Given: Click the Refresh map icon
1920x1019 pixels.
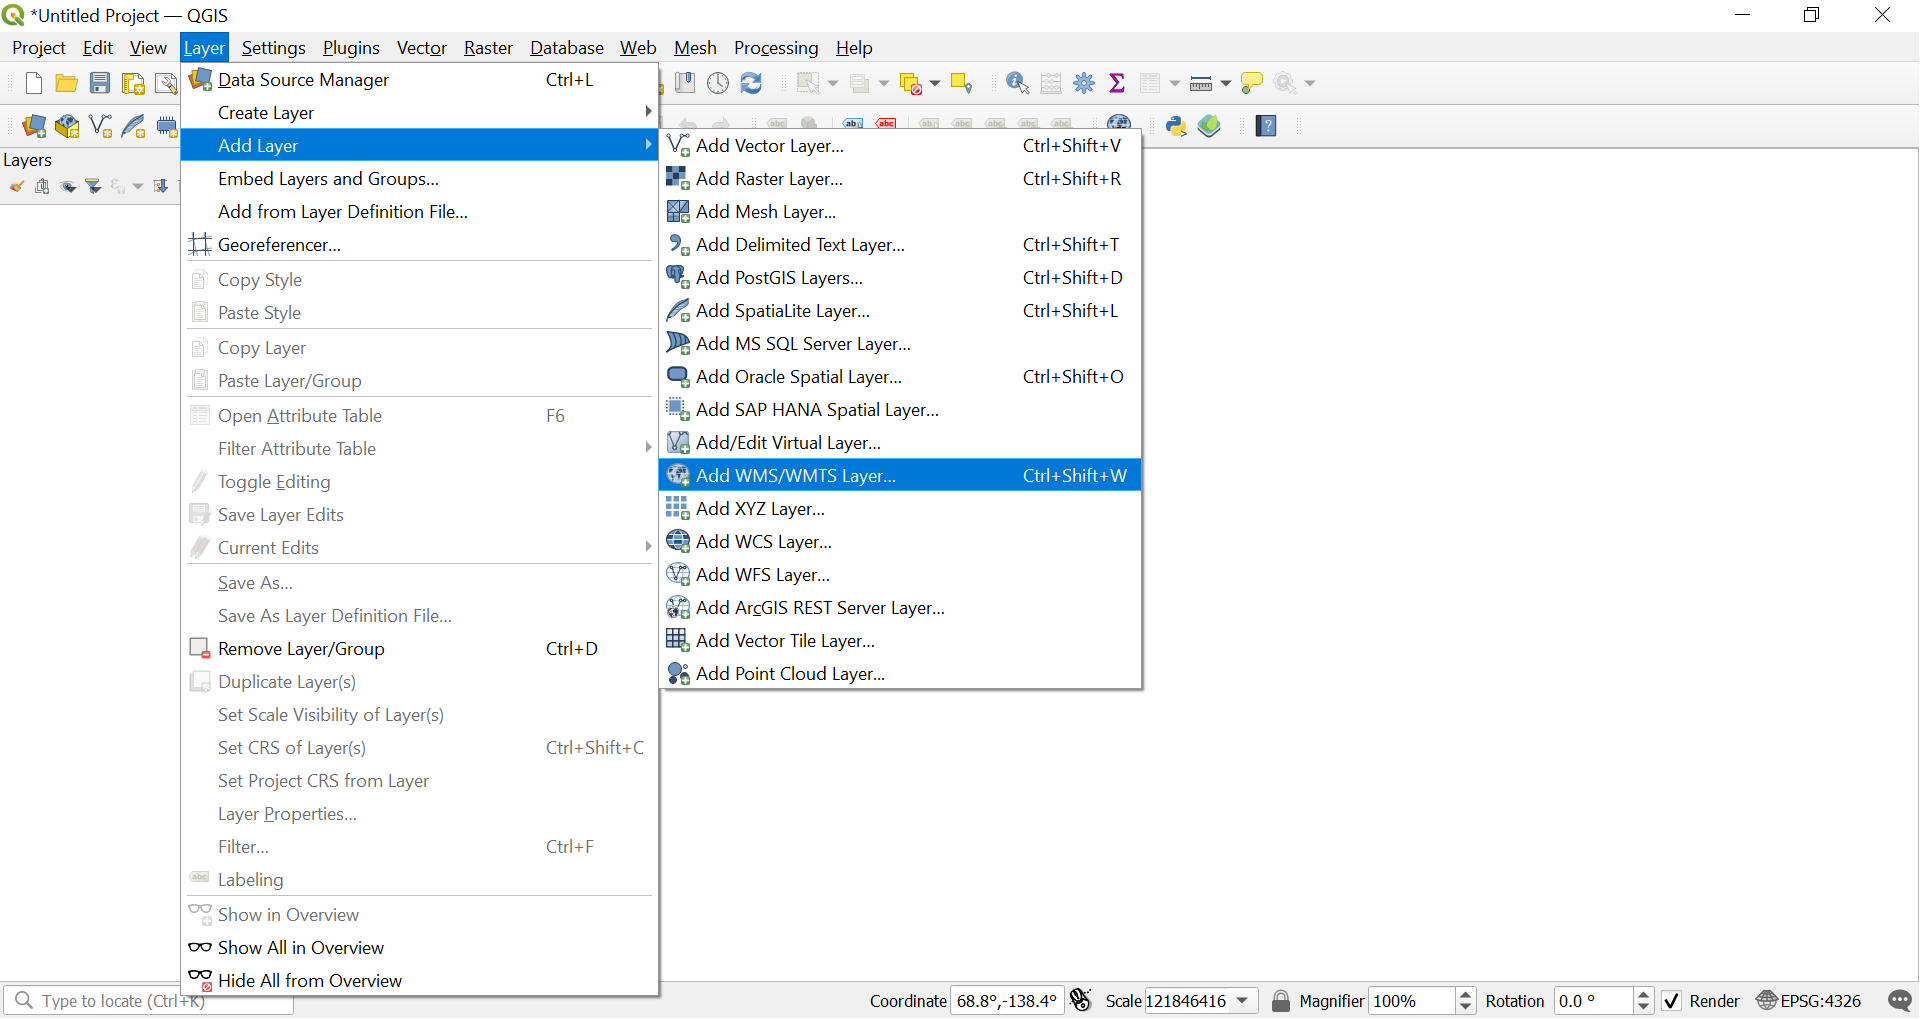Looking at the screenshot, I should 751,83.
